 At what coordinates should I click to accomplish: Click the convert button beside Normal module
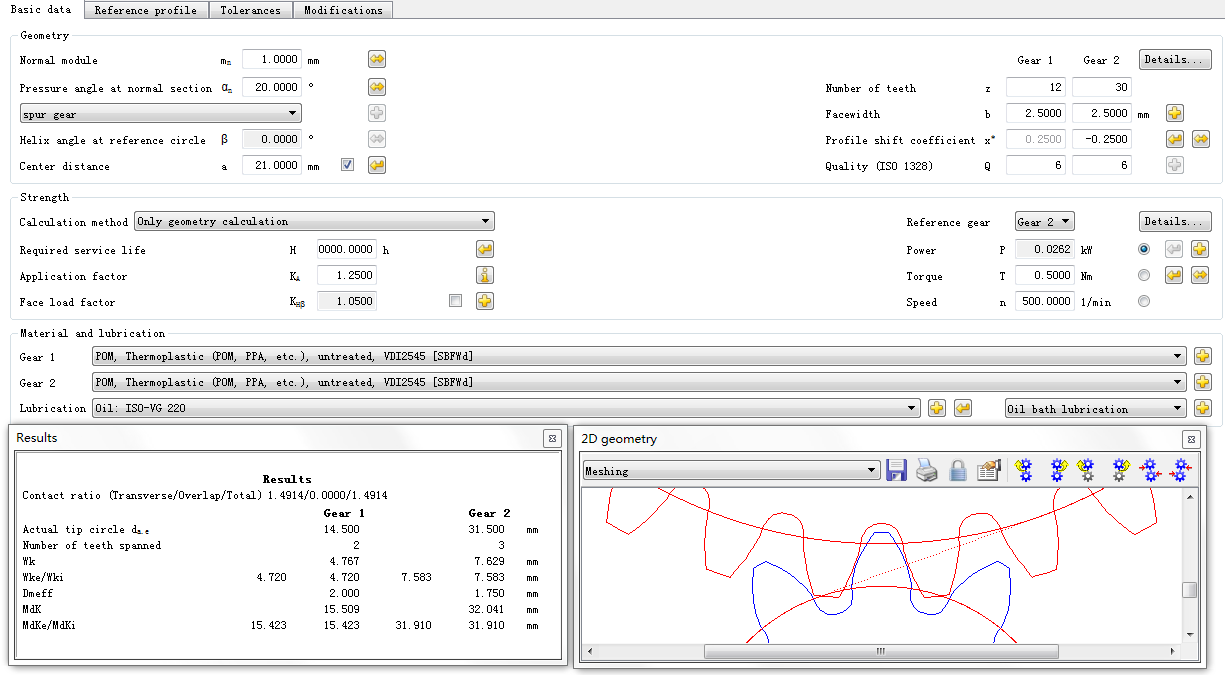(x=377, y=60)
